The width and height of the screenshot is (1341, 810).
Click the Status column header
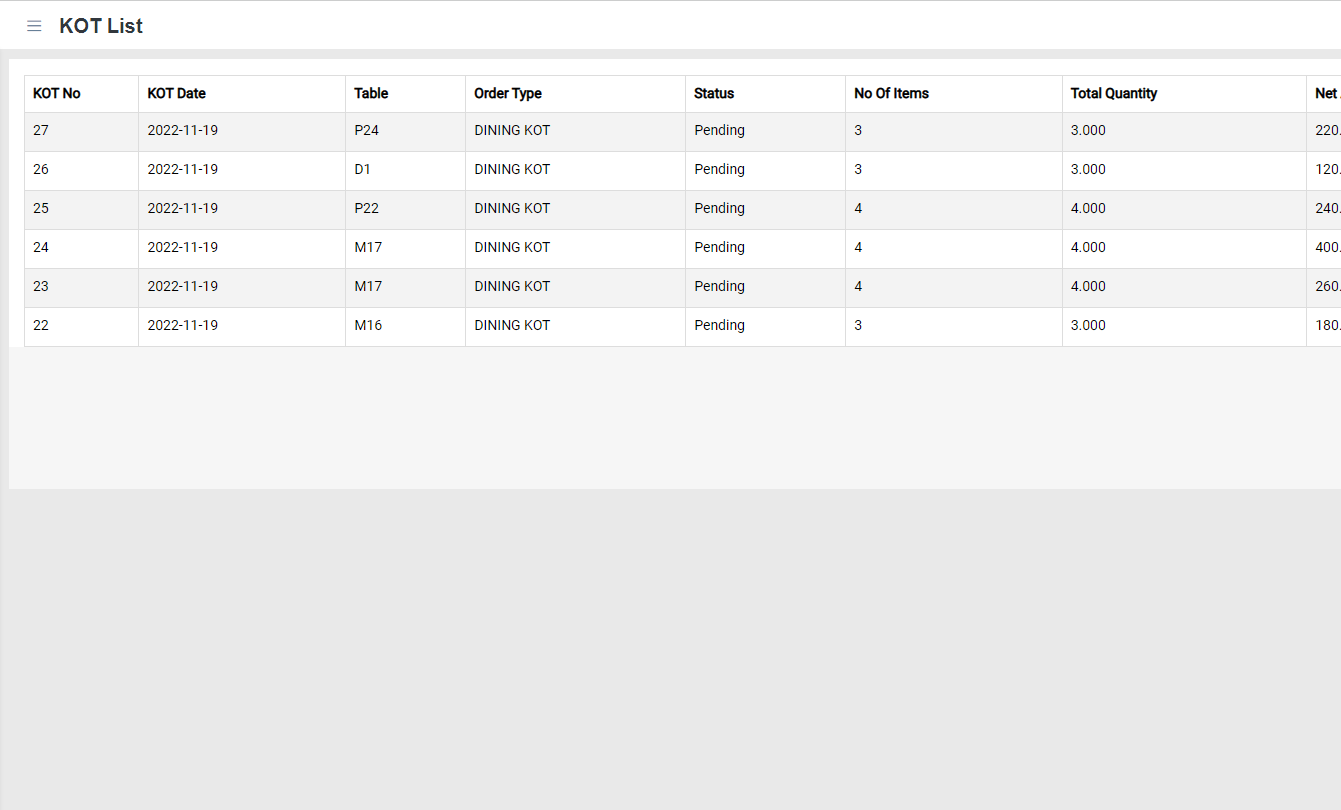714,93
